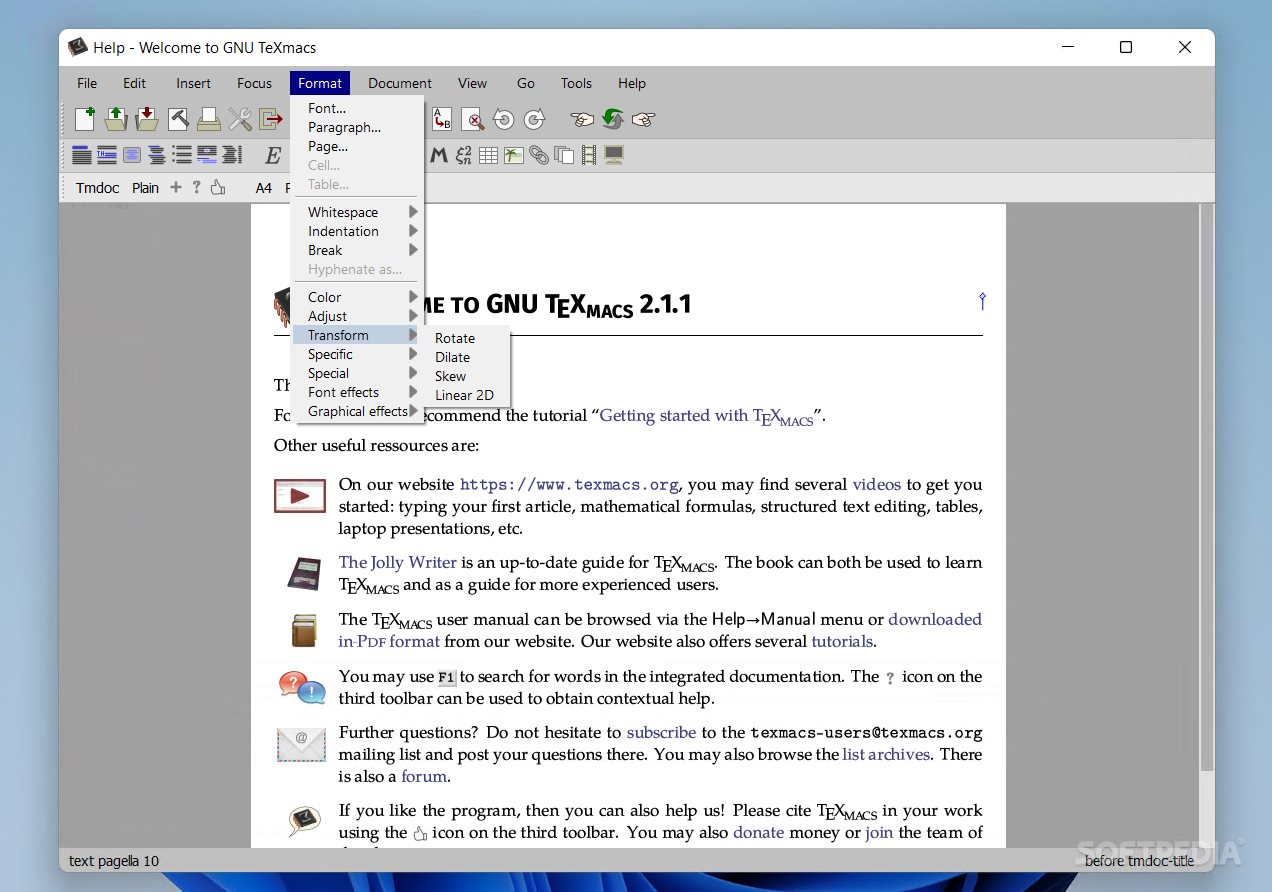Click the magnifier with red X icon
The height and width of the screenshot is (892, 1272).
473,119
